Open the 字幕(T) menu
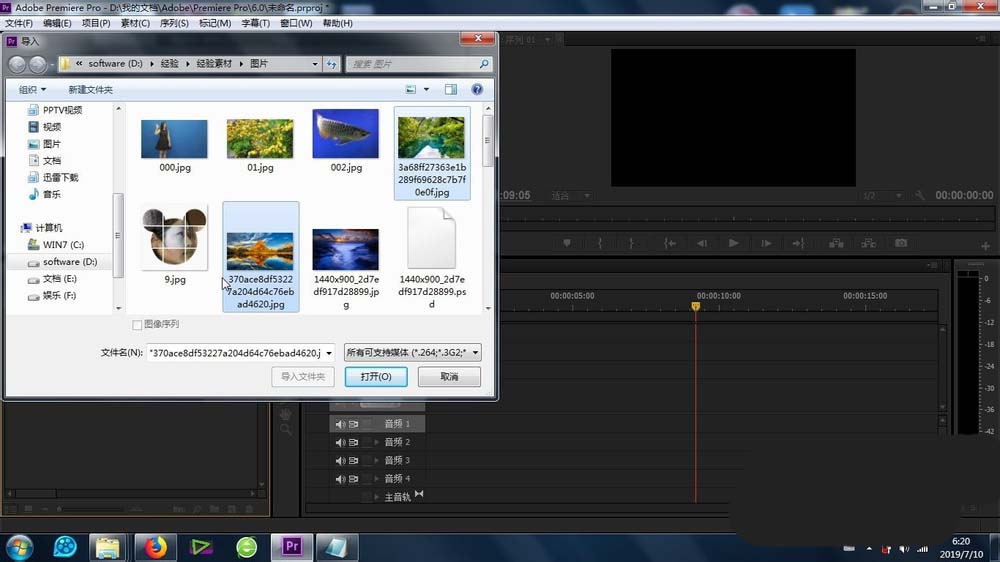 255,23
